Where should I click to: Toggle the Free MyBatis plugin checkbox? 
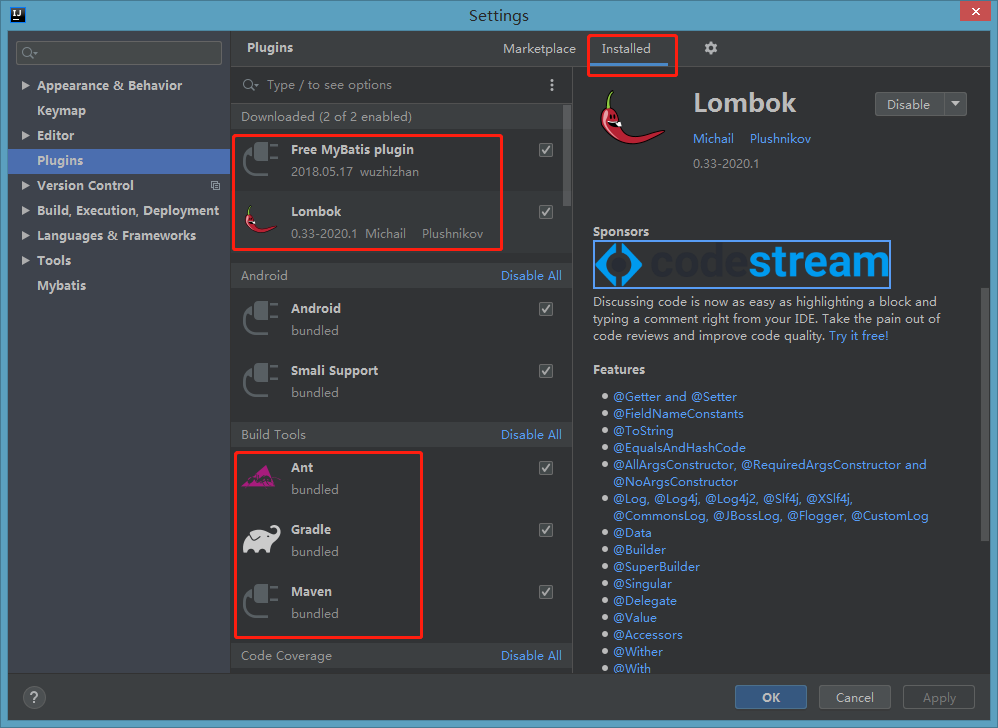545,150
